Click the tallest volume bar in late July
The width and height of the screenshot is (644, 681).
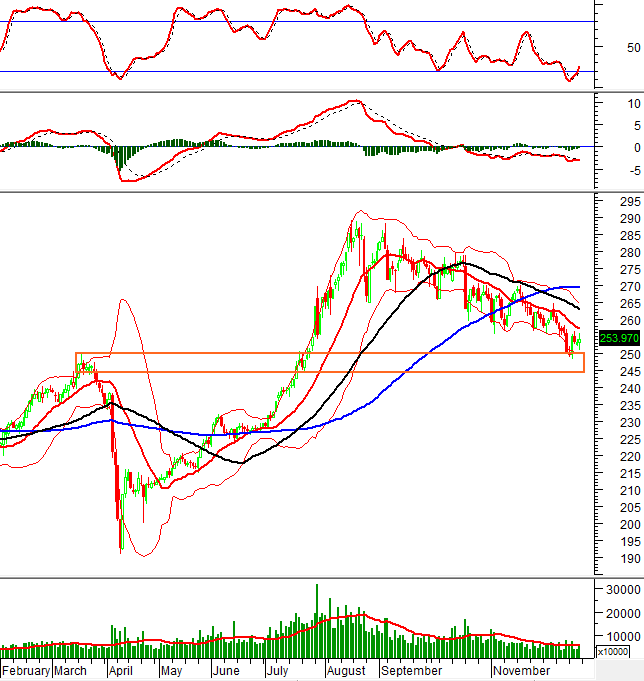[x=317, y=620]
